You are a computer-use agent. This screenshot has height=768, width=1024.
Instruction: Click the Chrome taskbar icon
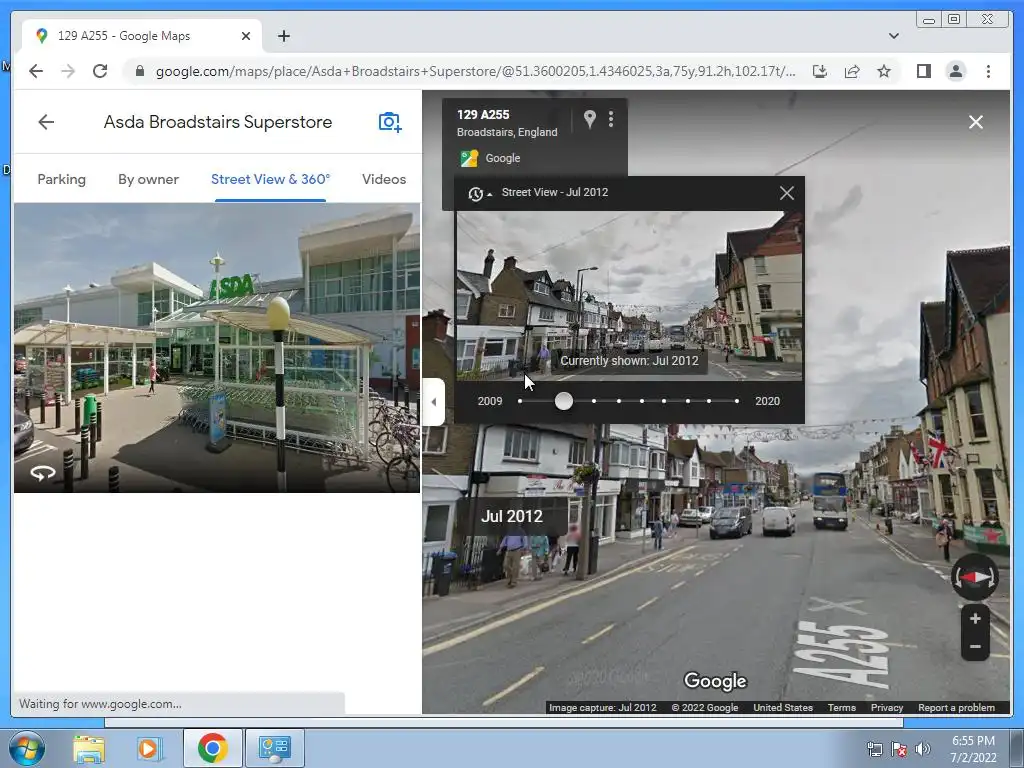tap(212, 748)
